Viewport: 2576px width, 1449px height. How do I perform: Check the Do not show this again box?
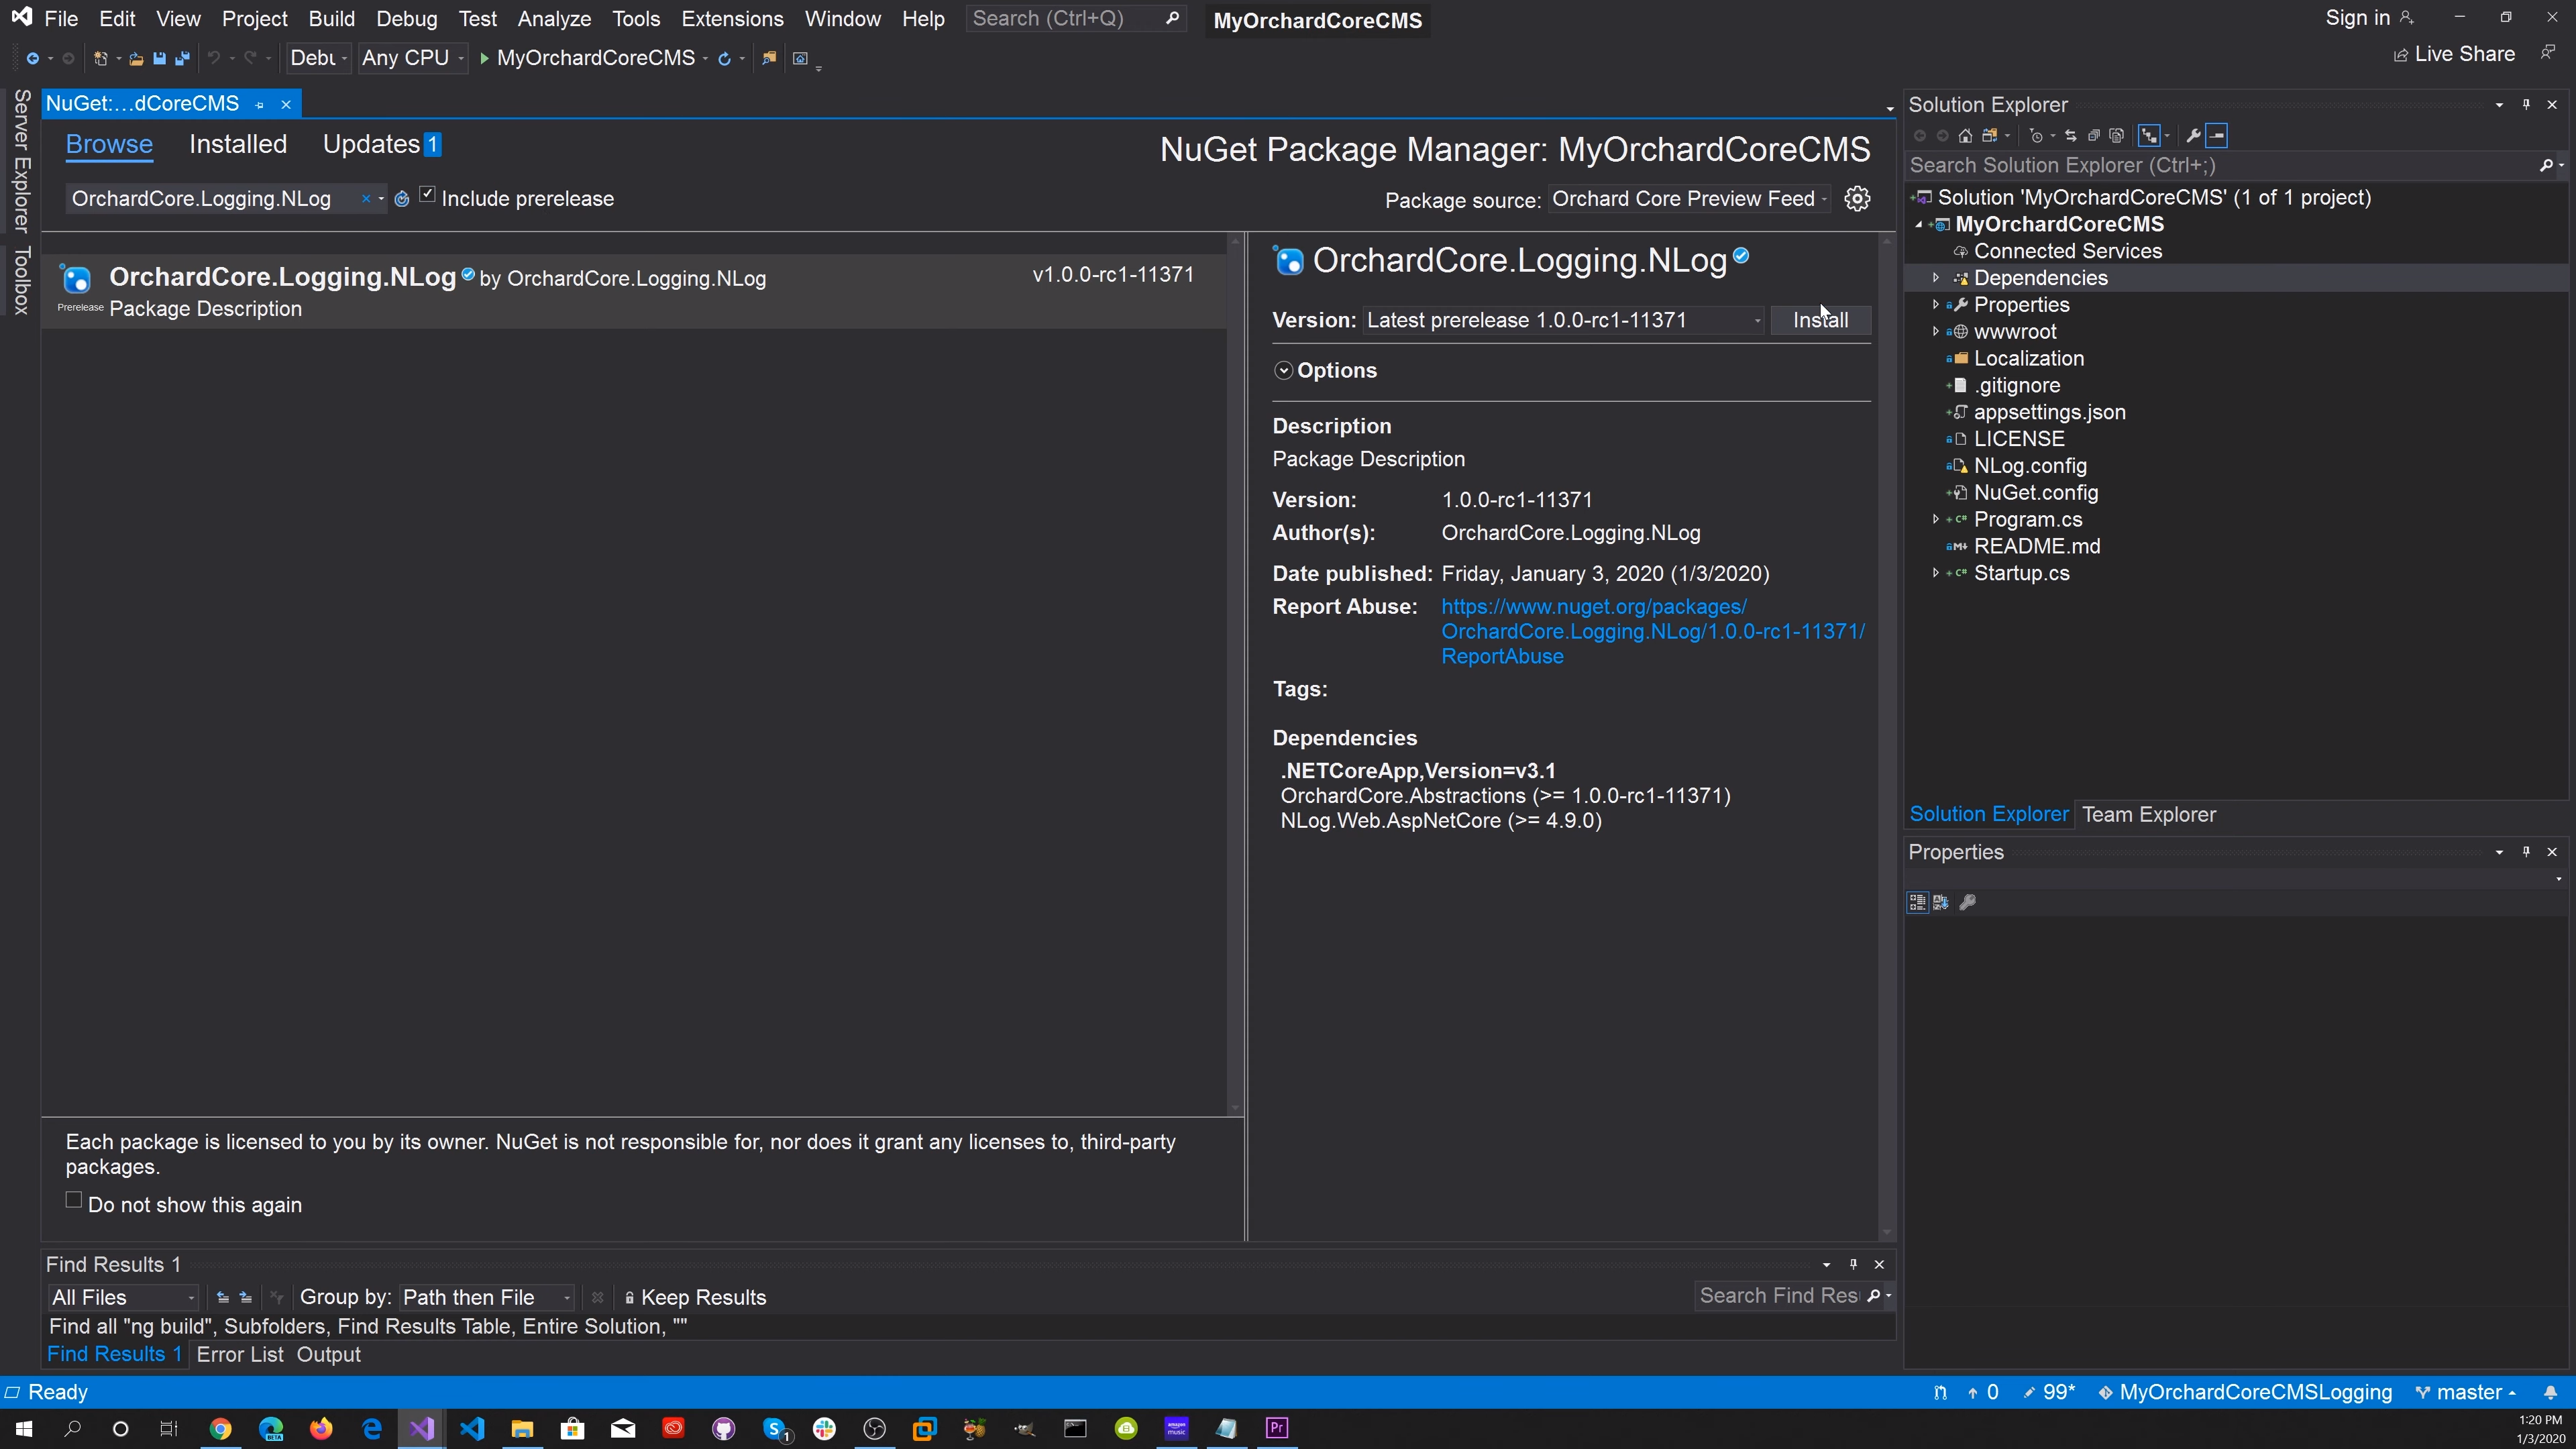tap(74, 1200)
